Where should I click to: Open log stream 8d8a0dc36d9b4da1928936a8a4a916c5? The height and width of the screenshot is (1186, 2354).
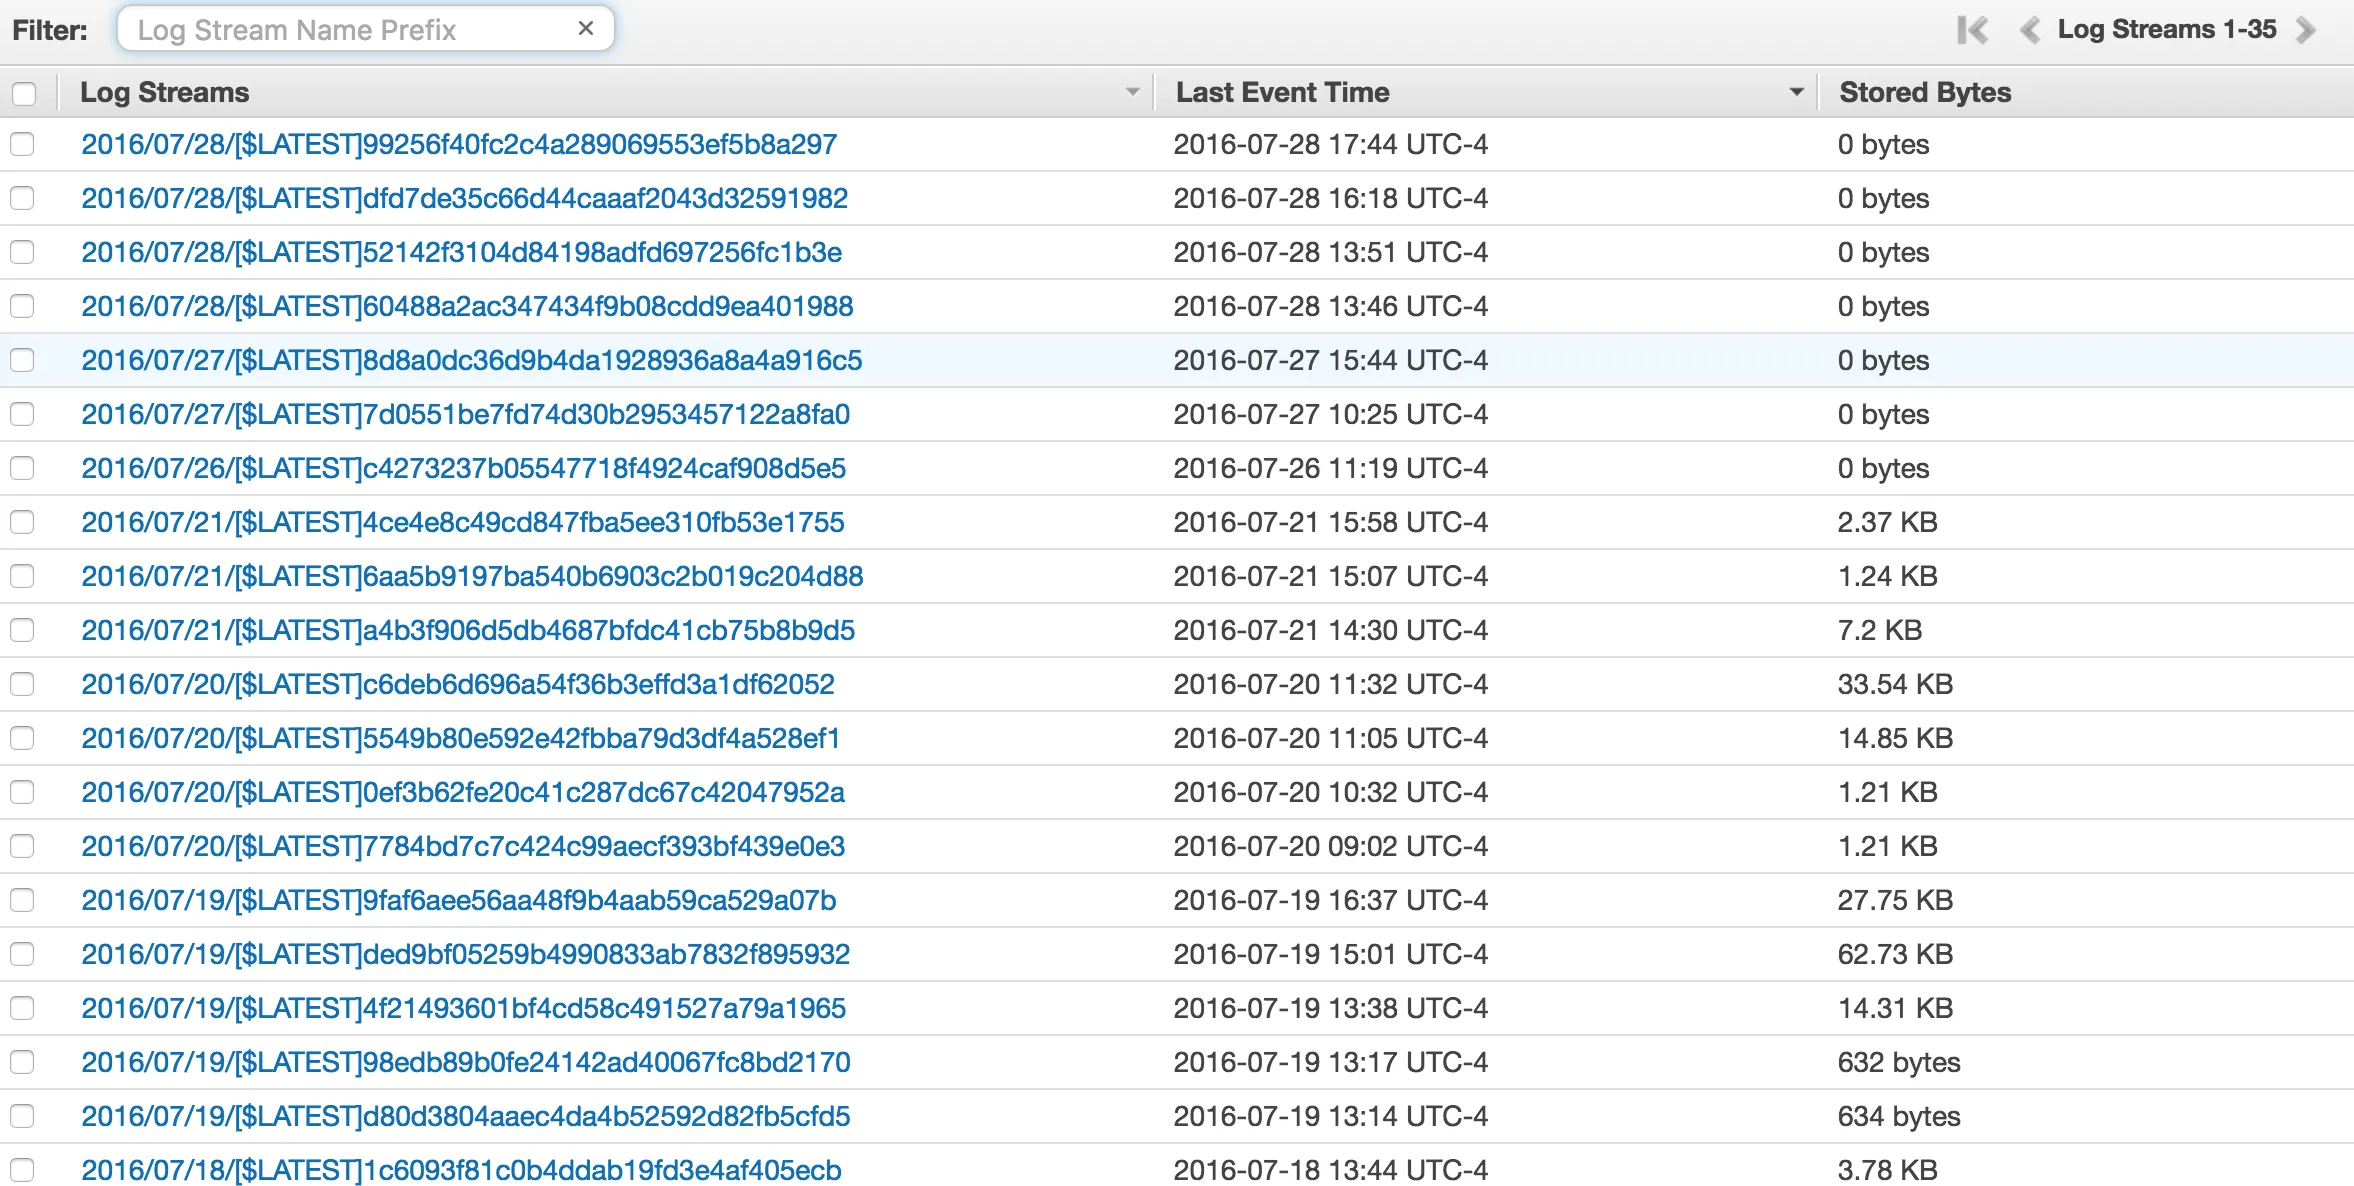pyautogui.click(x=471, y=360)
